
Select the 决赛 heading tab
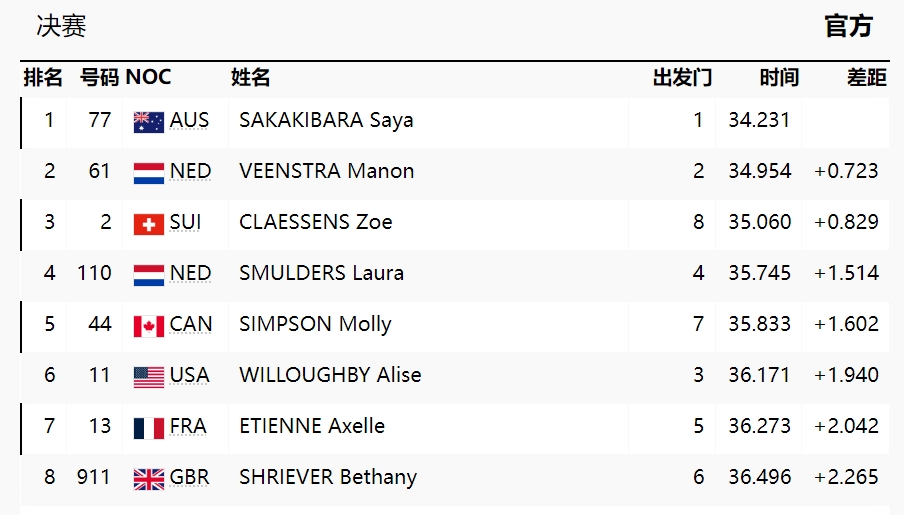pos(61,27)
